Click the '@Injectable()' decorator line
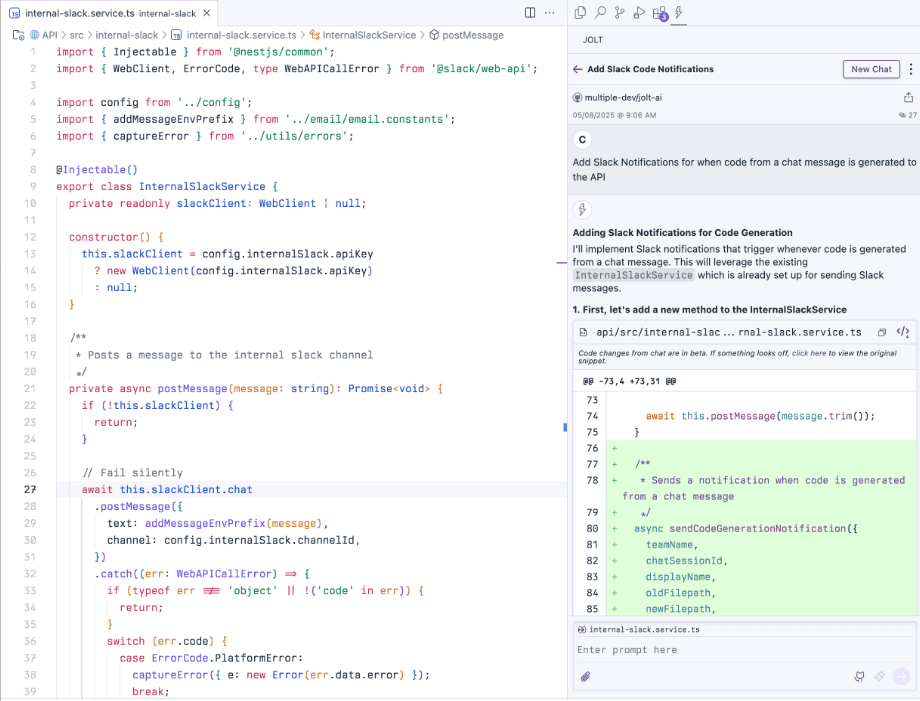Viewport: 920px width, 701px height. 97,170
